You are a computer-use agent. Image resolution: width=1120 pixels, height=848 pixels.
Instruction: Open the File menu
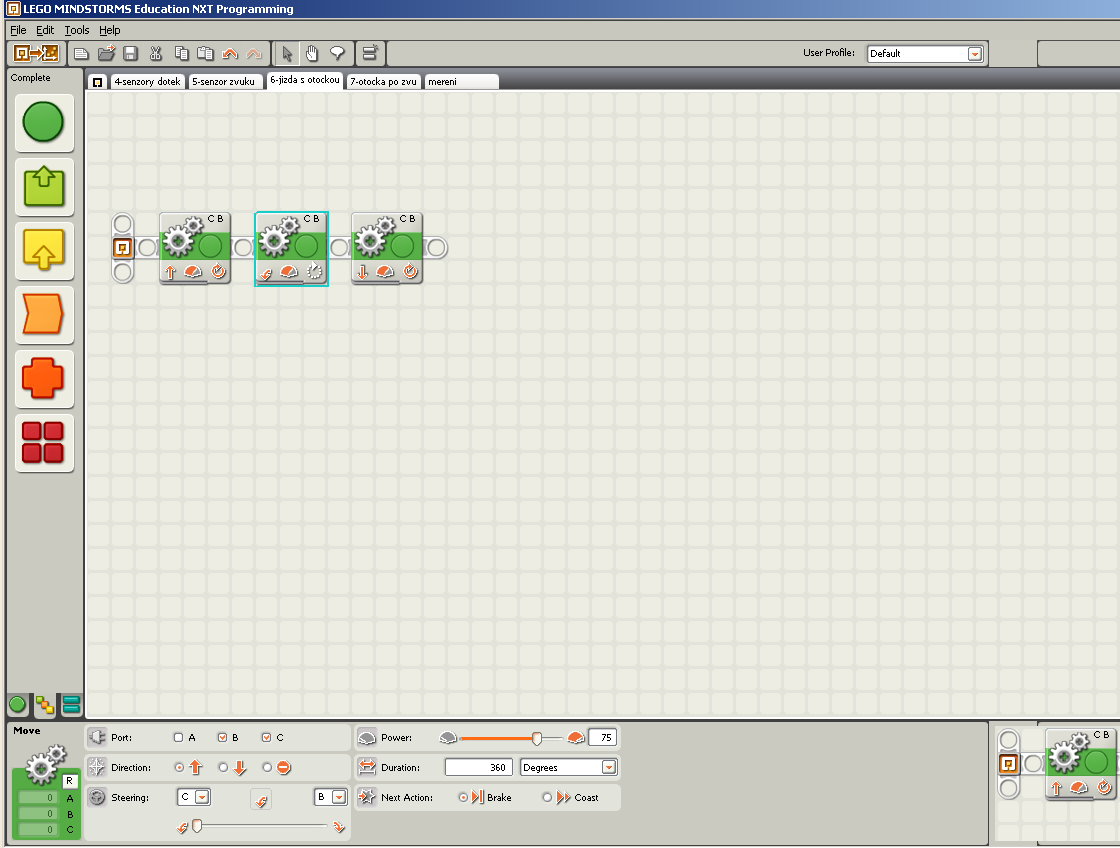coord(18,30)
